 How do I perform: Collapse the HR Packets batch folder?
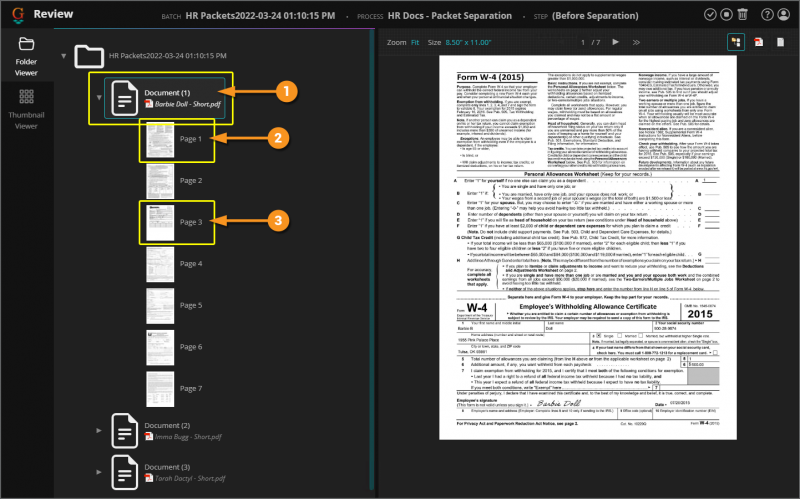coord(64,56)
